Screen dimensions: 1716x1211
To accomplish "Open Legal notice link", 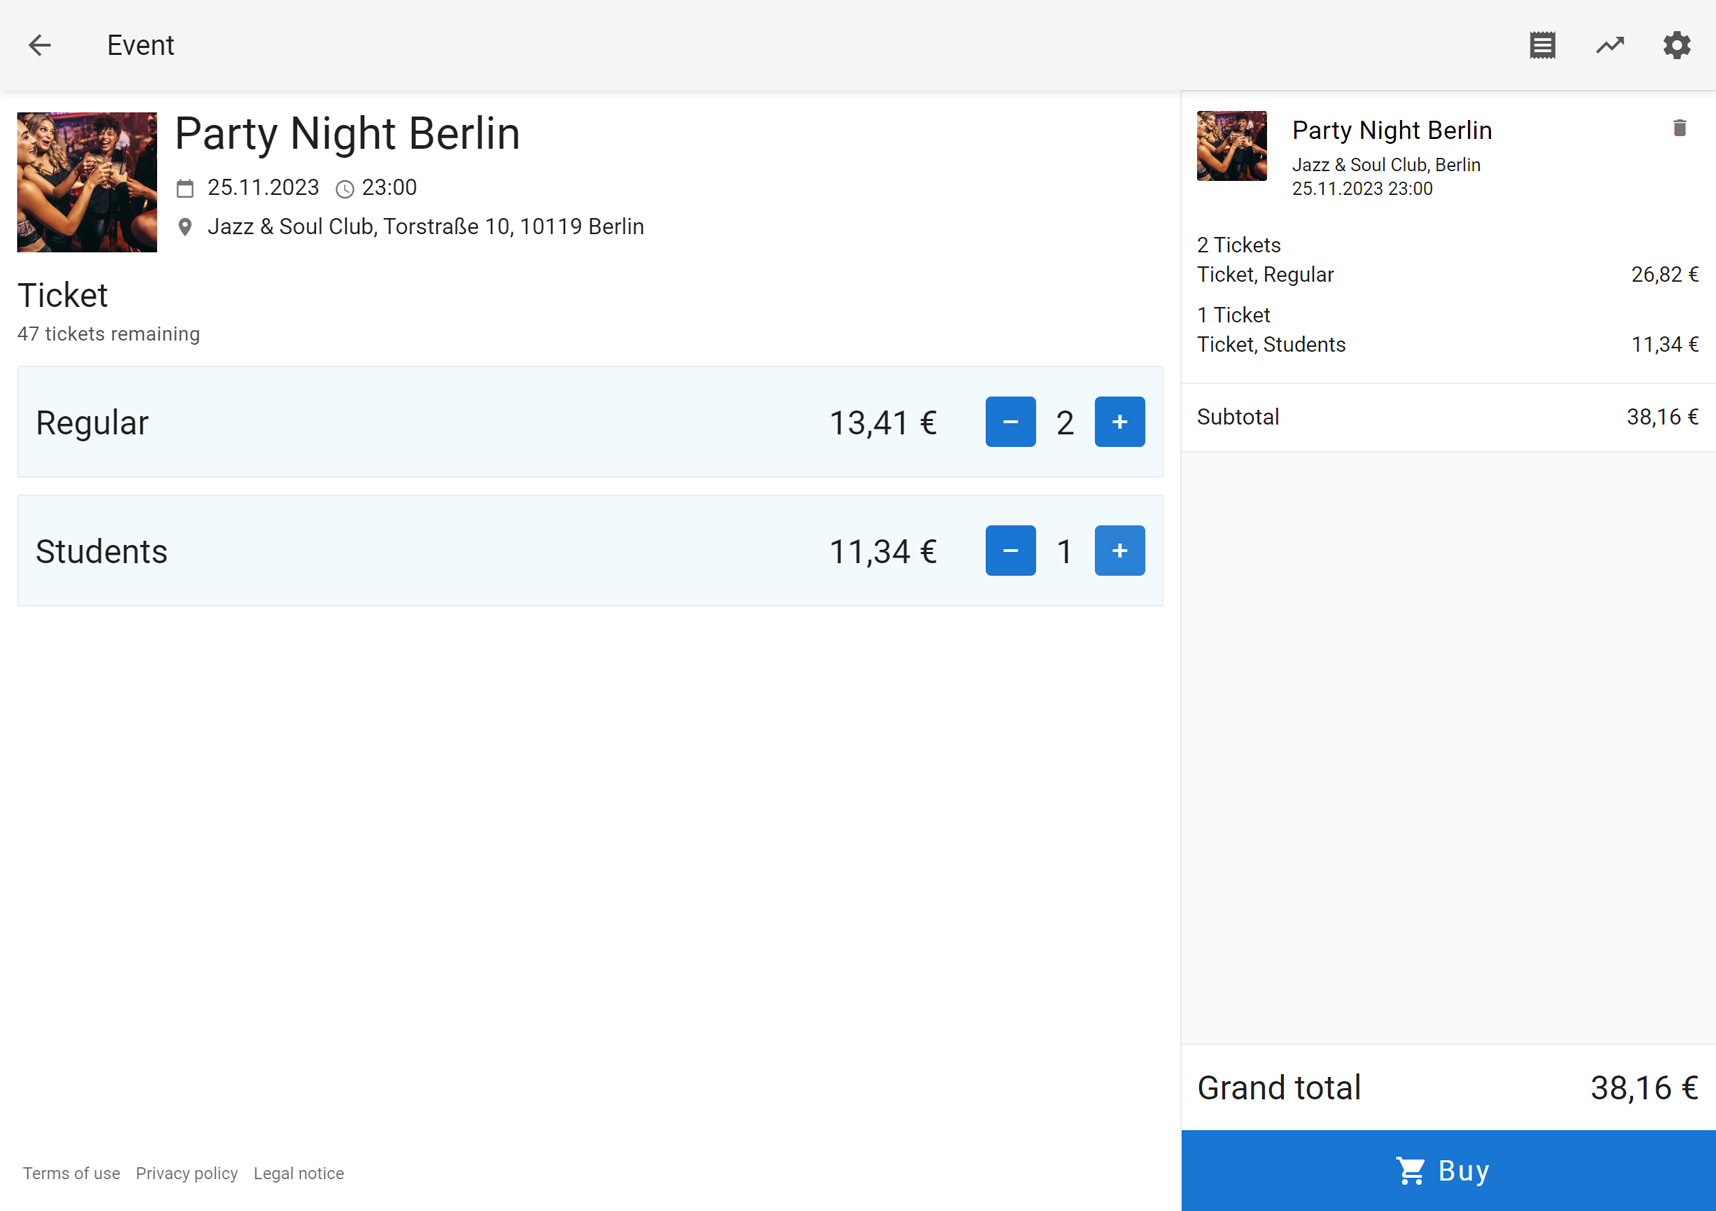I will click(298, 1173).
